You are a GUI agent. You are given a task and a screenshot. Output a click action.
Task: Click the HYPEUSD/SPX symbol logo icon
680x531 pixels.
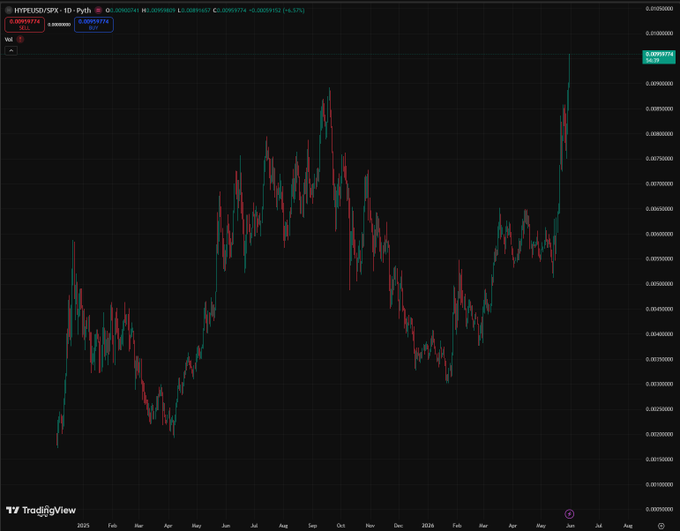pyautogui.click(x=8, y=10)
